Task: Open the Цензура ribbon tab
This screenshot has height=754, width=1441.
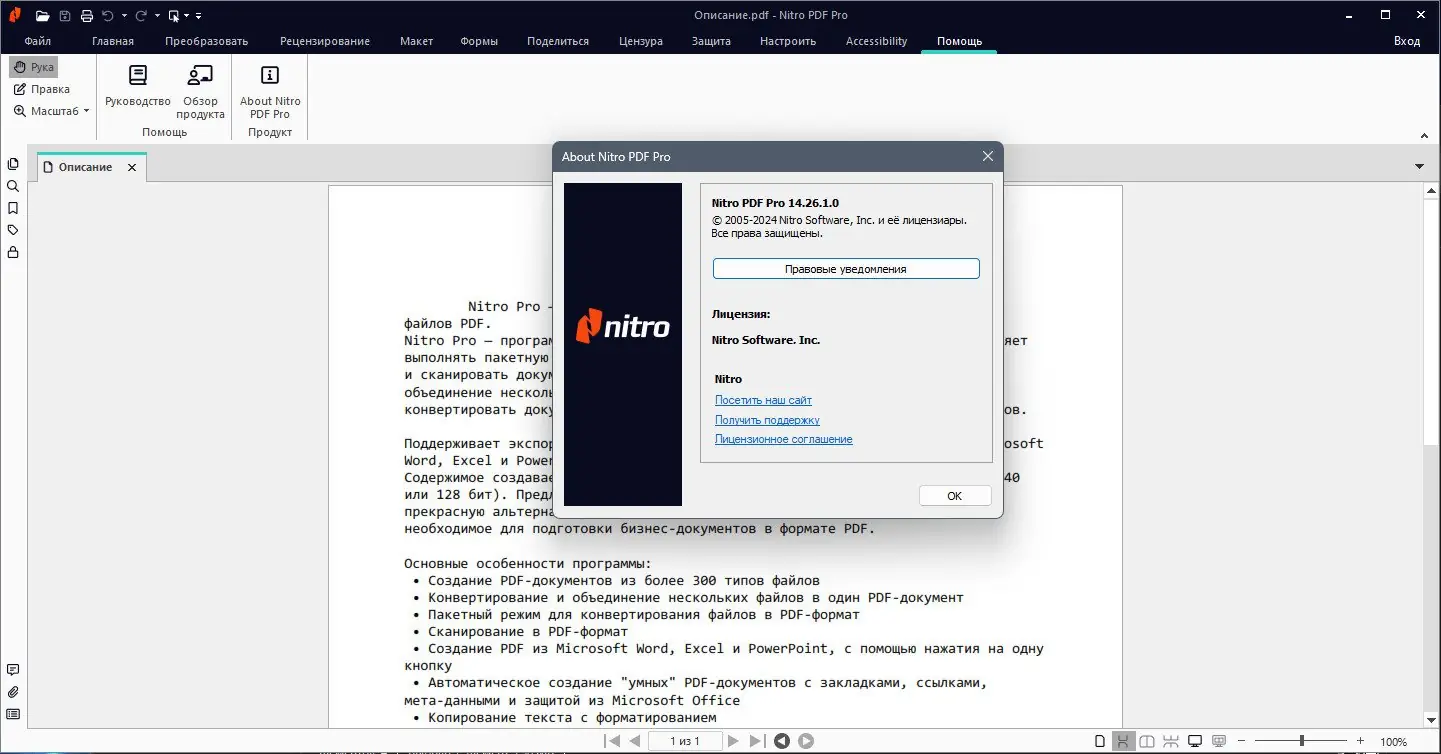Action: pos(641,41)
